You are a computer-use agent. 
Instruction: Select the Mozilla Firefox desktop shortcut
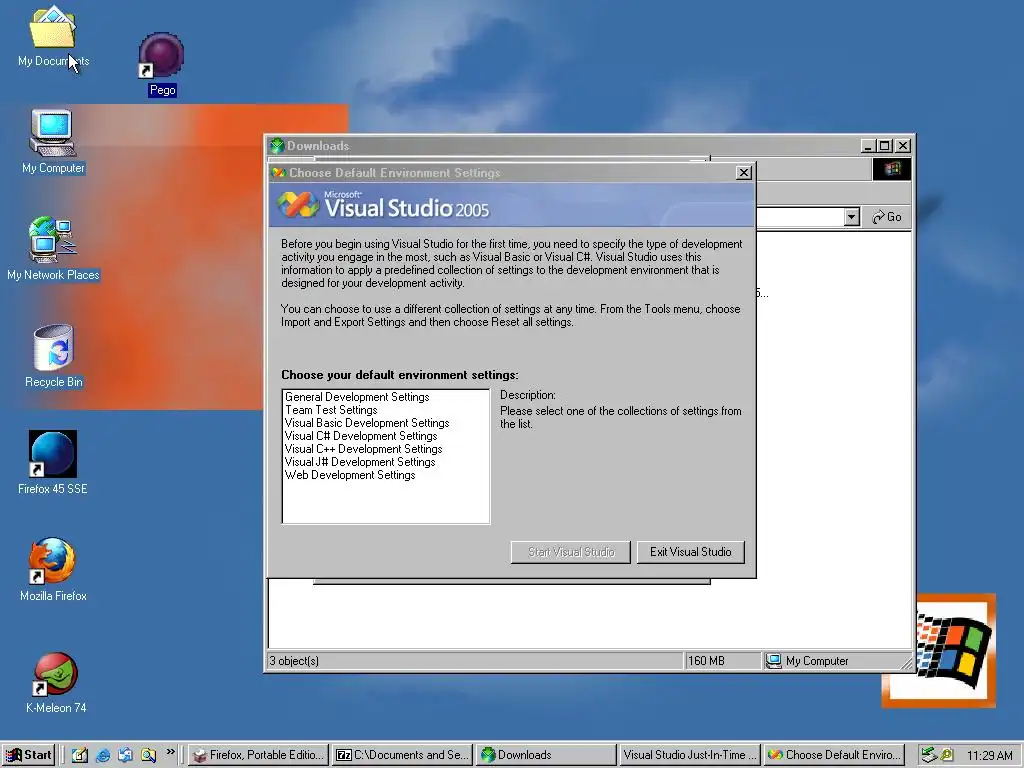click(x=53, y=569)
